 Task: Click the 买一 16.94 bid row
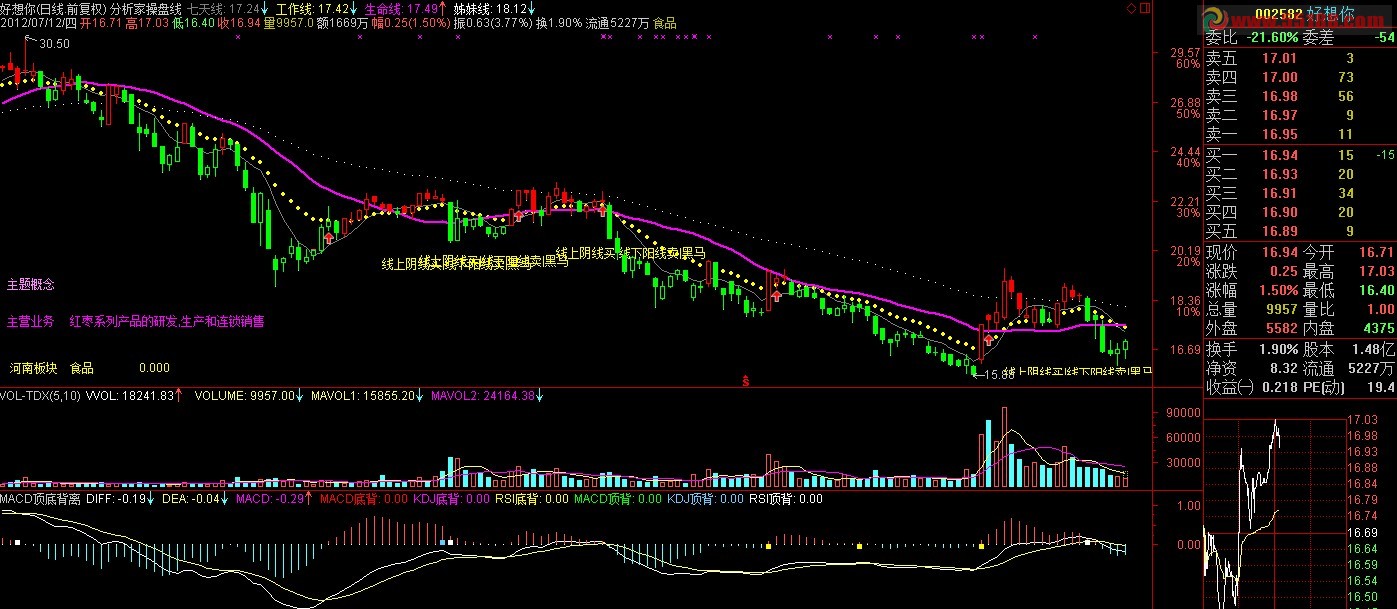(x=1301, y=155)
